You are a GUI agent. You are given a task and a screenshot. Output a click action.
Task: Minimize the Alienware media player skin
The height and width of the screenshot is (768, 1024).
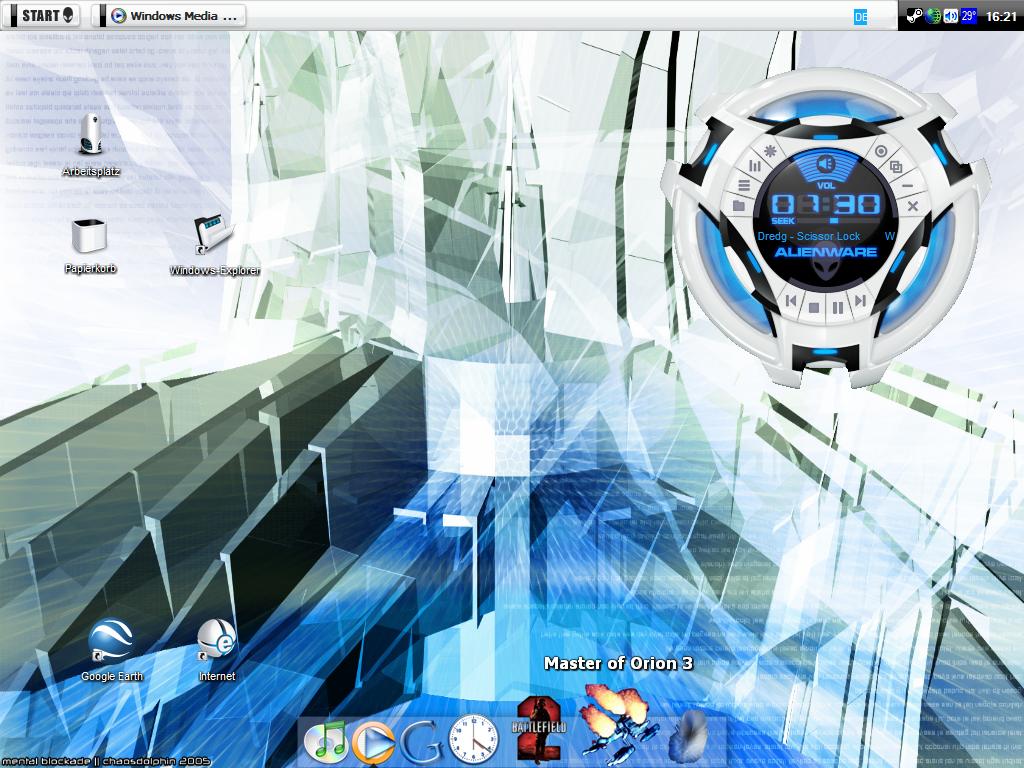pos(907,186)
